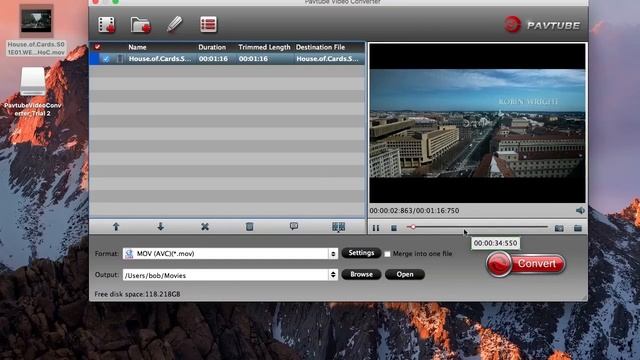Click the Name column header
The height and width of the screenshot is (360, 640).
137,47
